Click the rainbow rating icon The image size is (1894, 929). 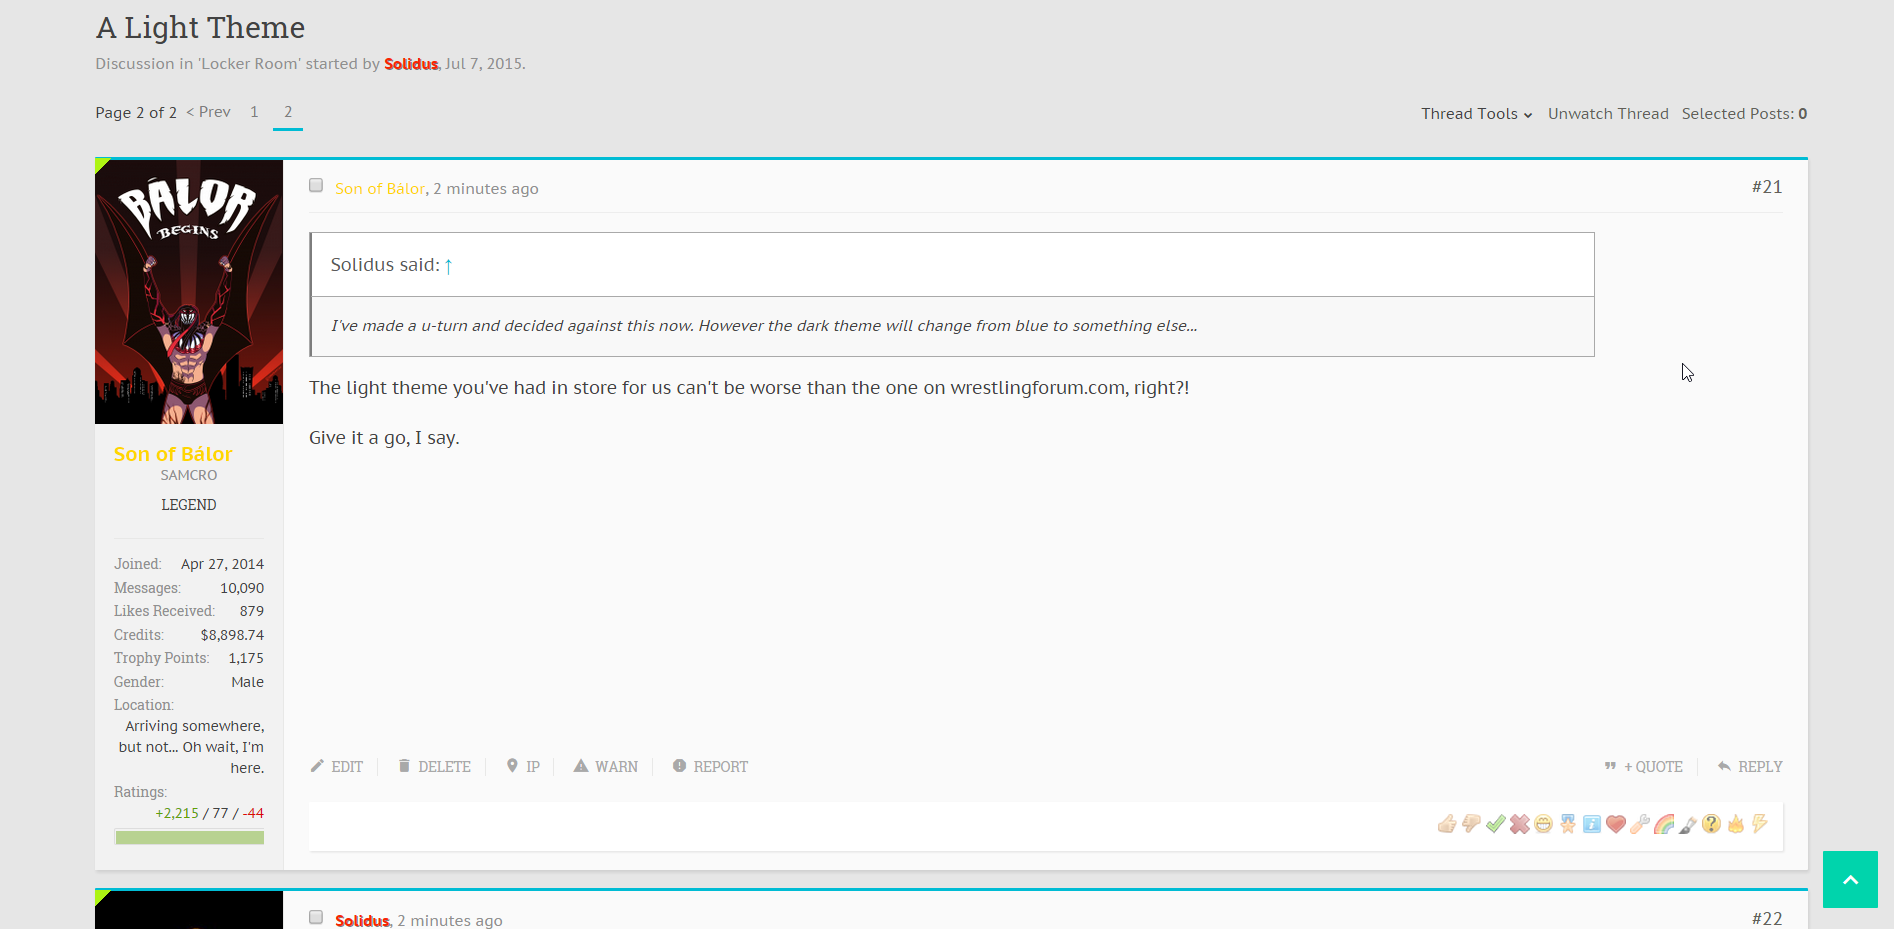(1664, 824)
